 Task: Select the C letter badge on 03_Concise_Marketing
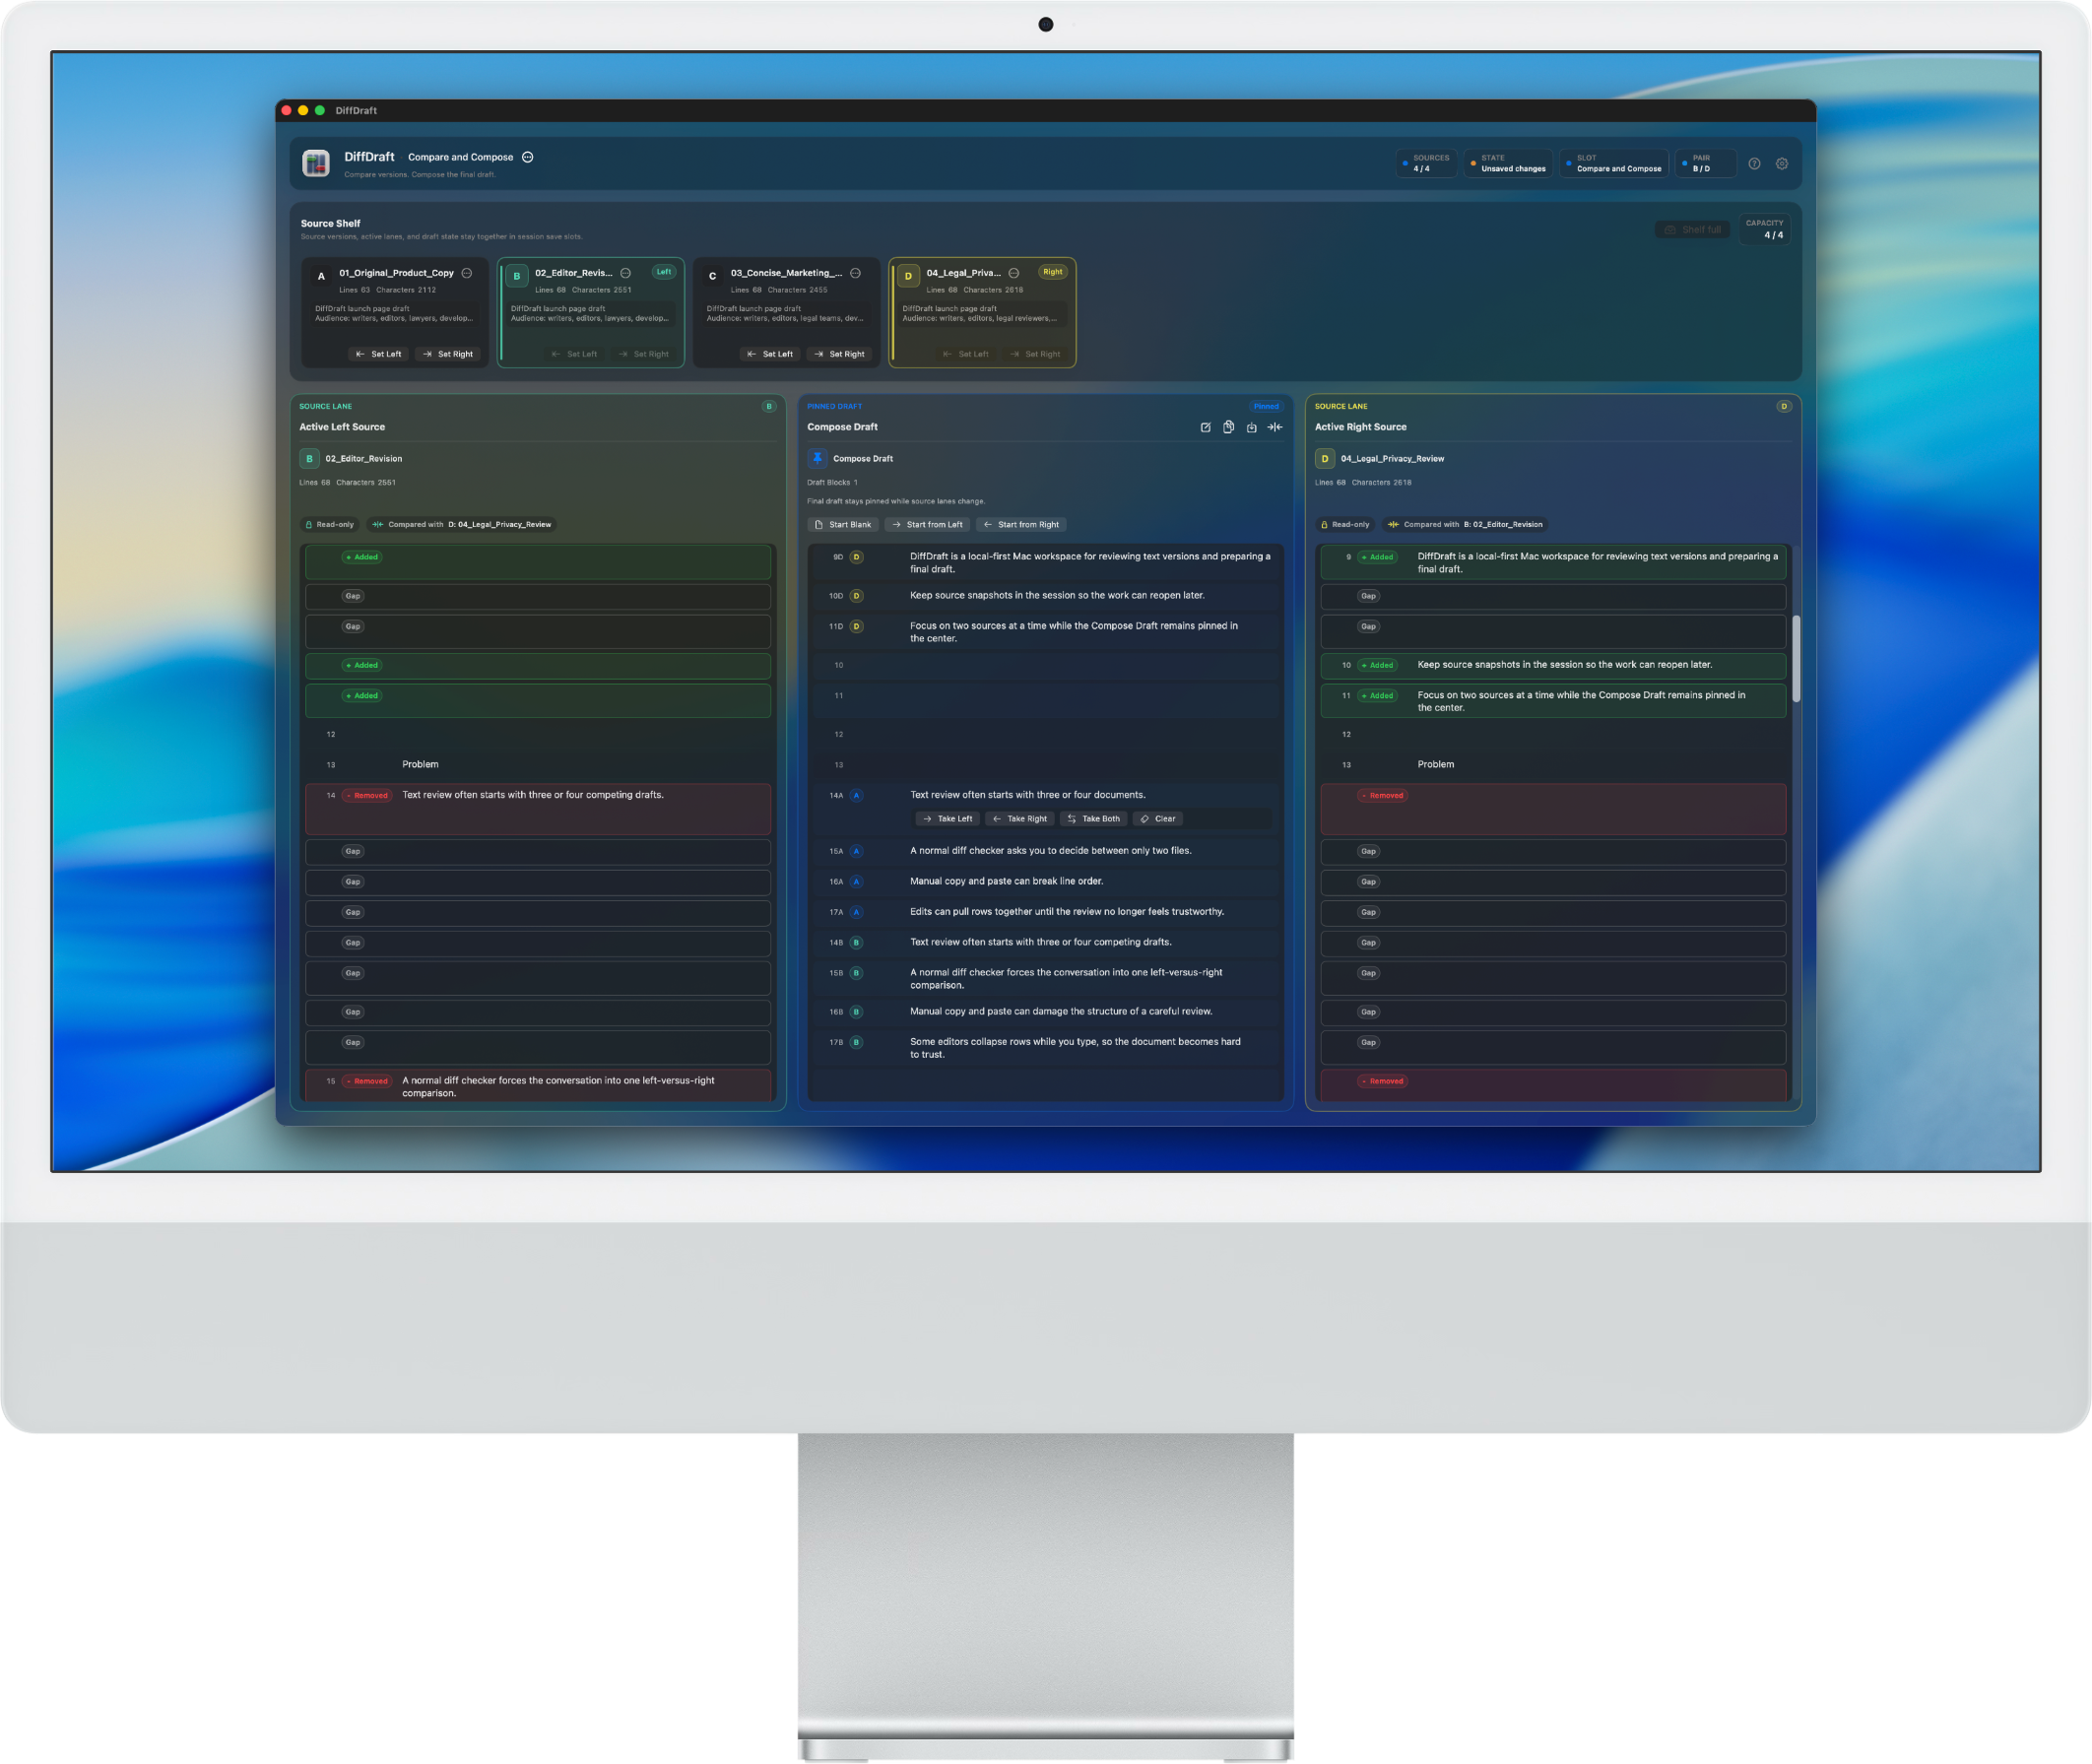click(713, 276)
